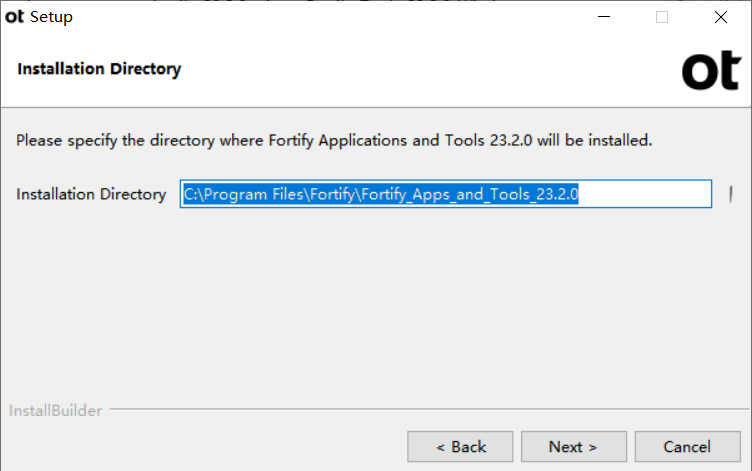Click the bold Installation Directory heading
Viewport: 752px width, 471px height.
pos(99,69)
